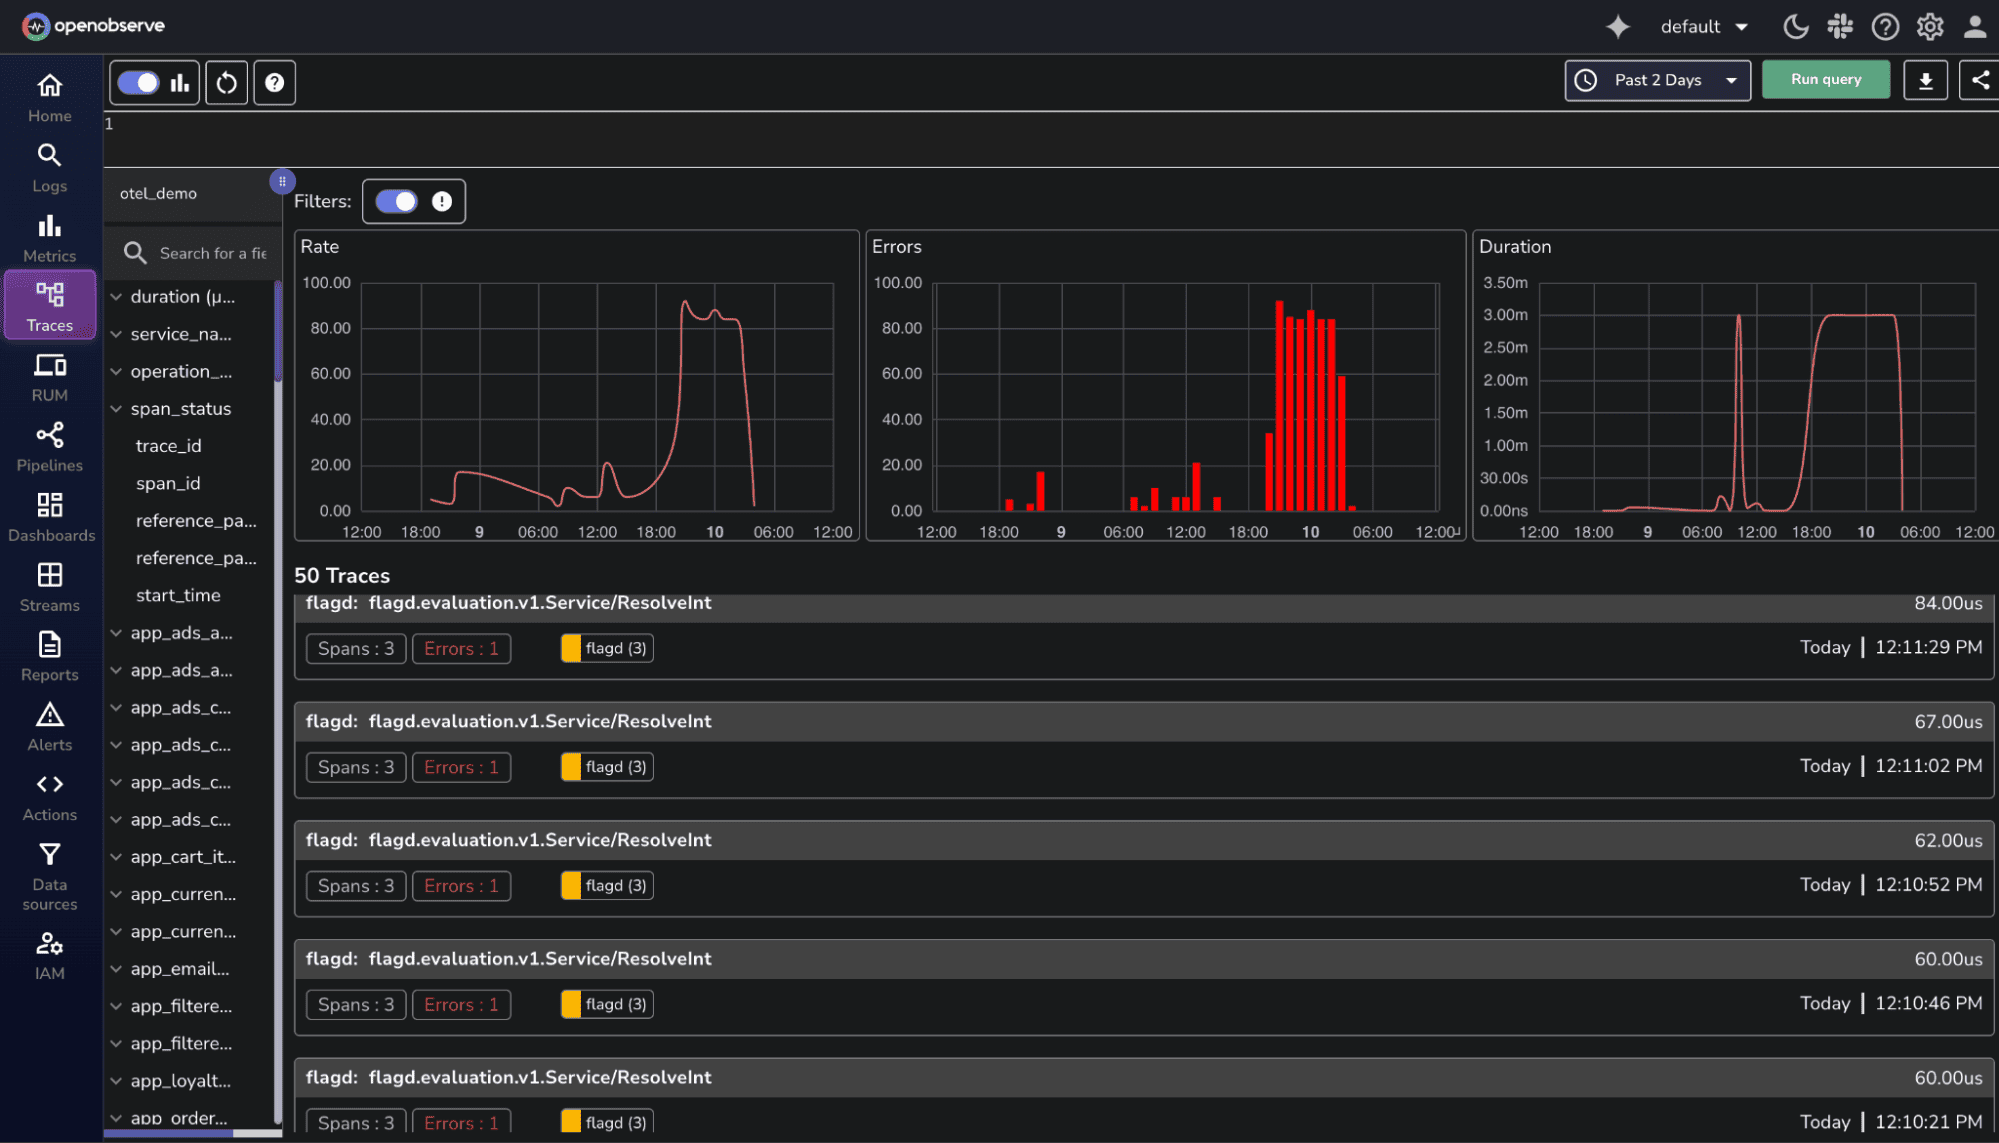Toggle the histogram chart switch

click(x=139, y=83)
